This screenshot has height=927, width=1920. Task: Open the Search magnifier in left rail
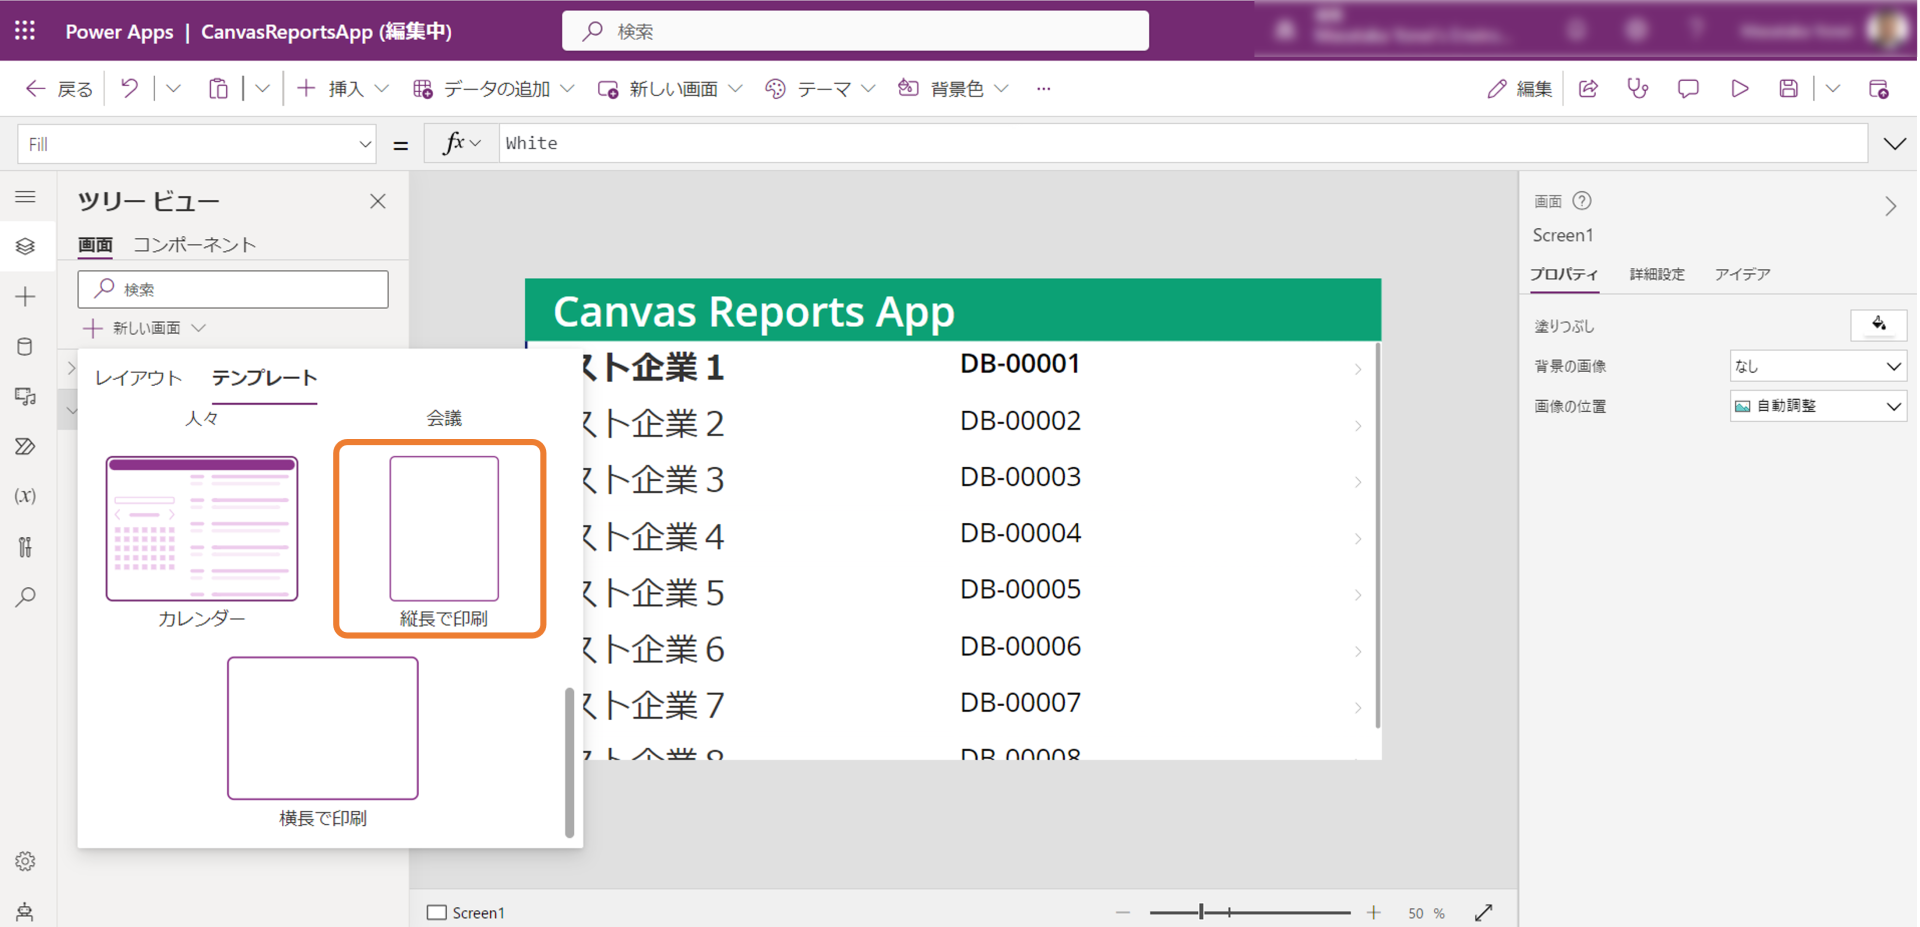point(26,597)
